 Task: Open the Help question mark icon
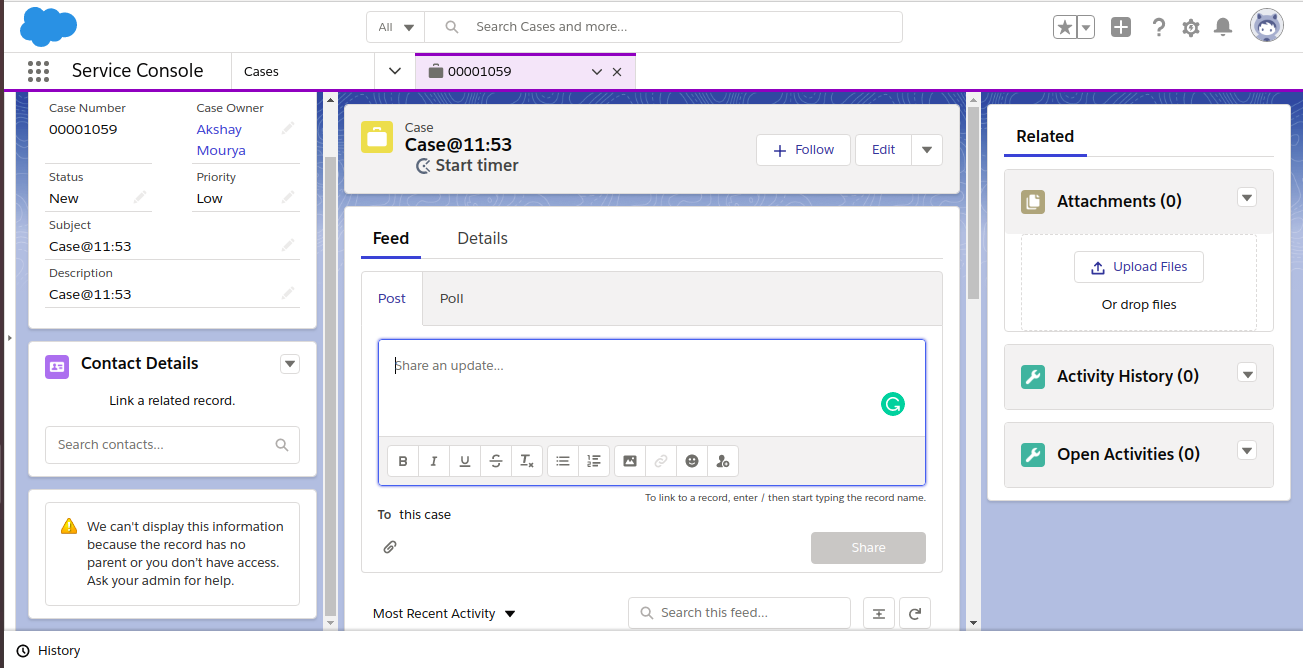pyautogui.click(x=1158, y=27)
